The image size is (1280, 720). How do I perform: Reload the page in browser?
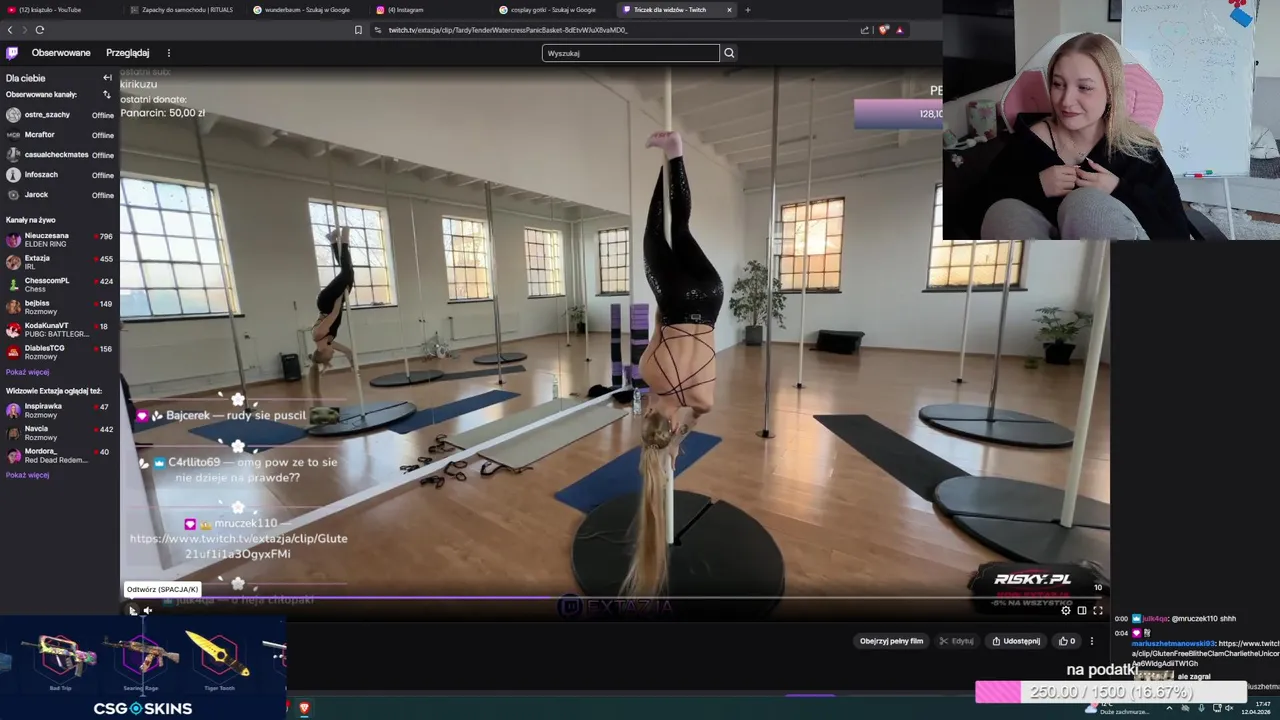pos(40,30)
